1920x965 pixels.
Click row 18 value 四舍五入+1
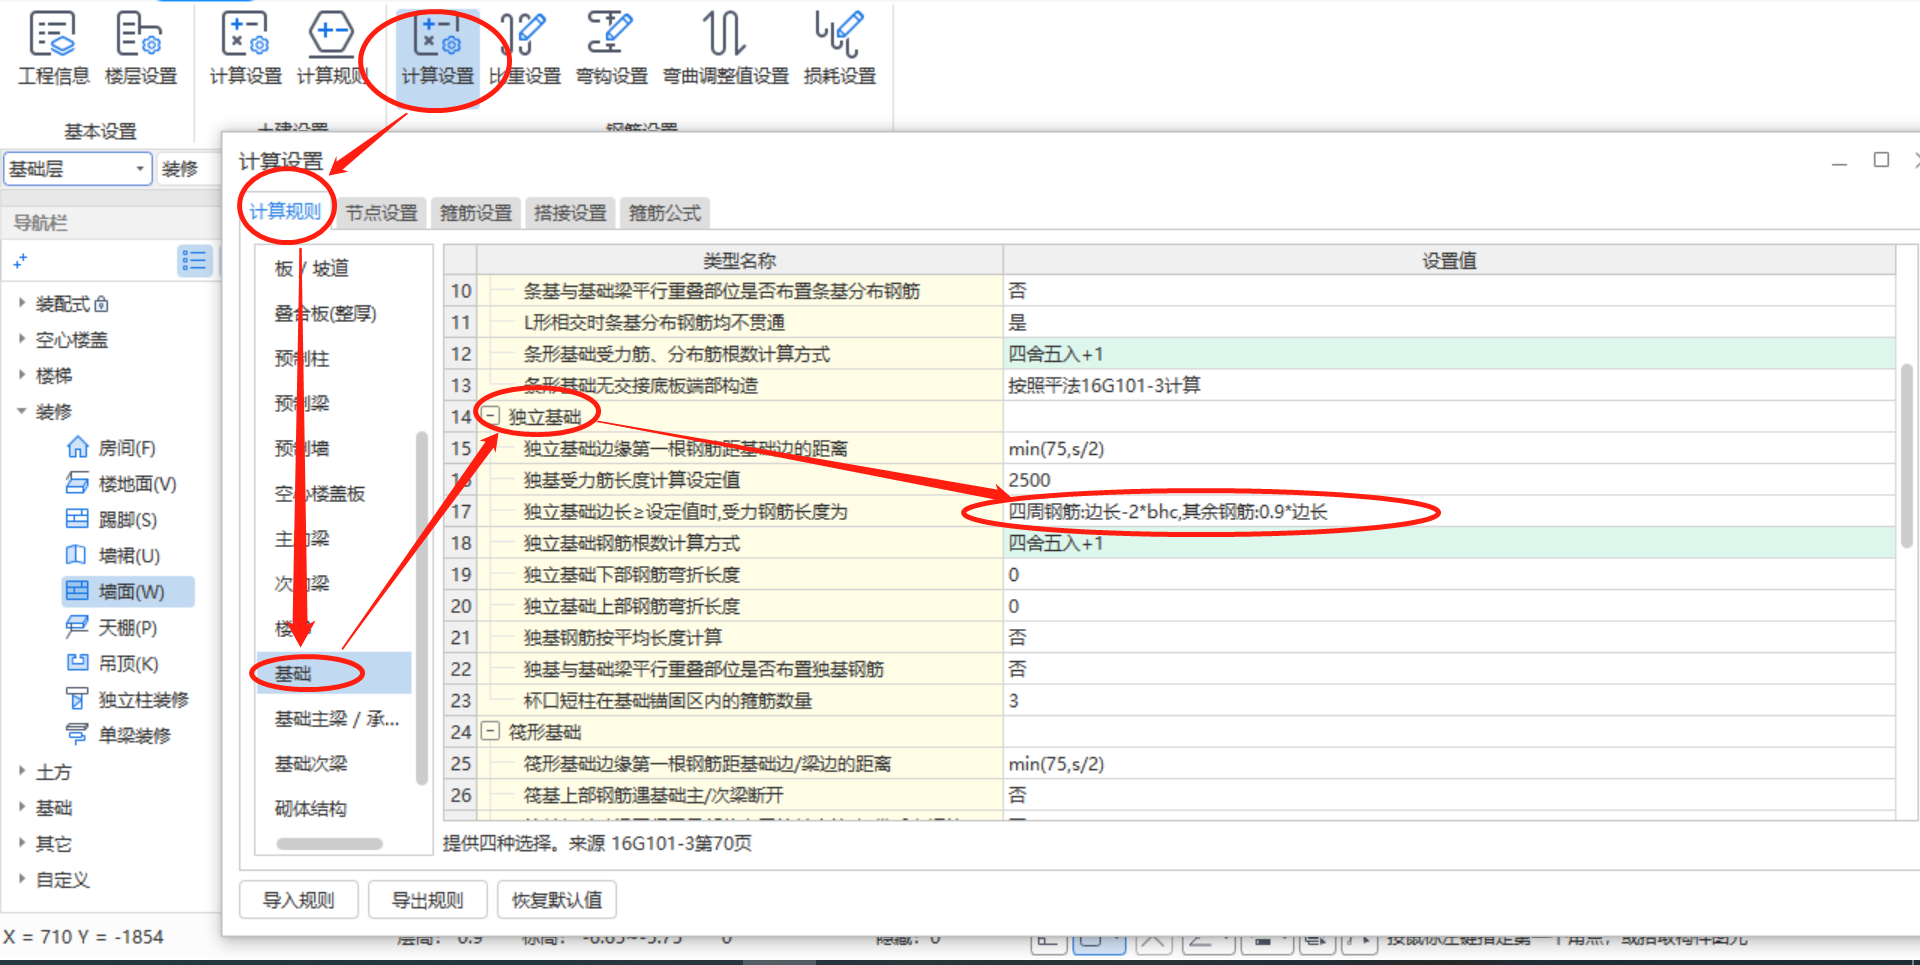(x=1449, y=543)
